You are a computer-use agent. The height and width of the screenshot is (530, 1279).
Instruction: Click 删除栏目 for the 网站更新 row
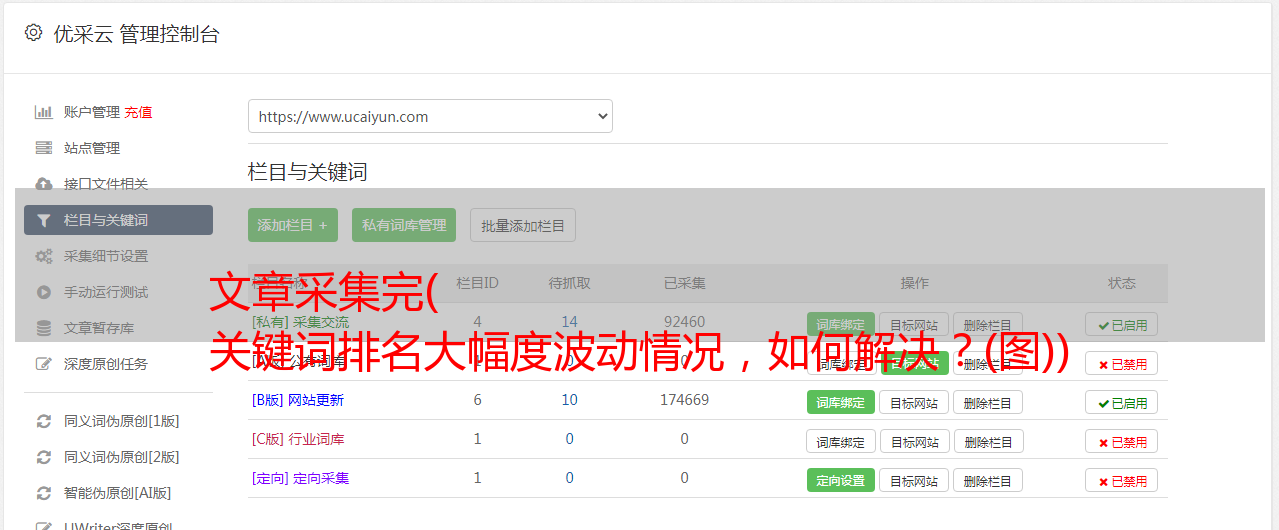coord(988,402)
